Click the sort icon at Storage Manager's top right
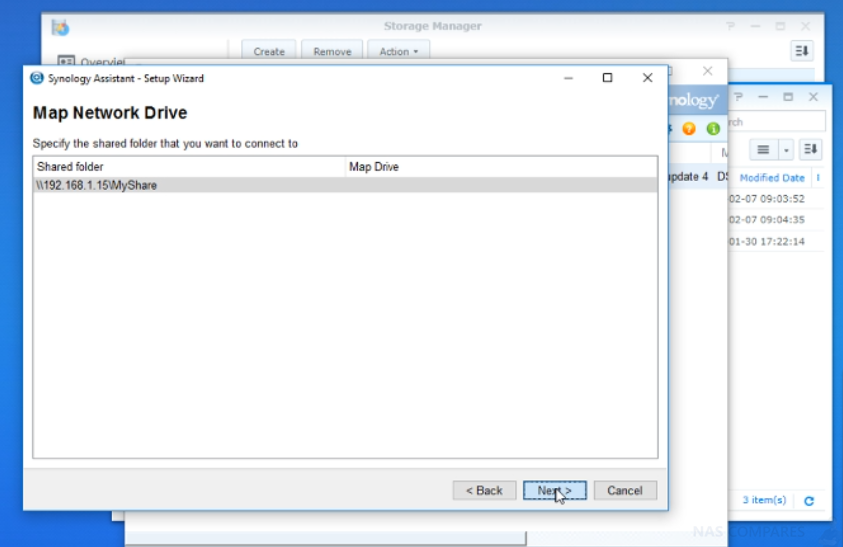This screenshot has height=547, width=843. pos(802,51)
